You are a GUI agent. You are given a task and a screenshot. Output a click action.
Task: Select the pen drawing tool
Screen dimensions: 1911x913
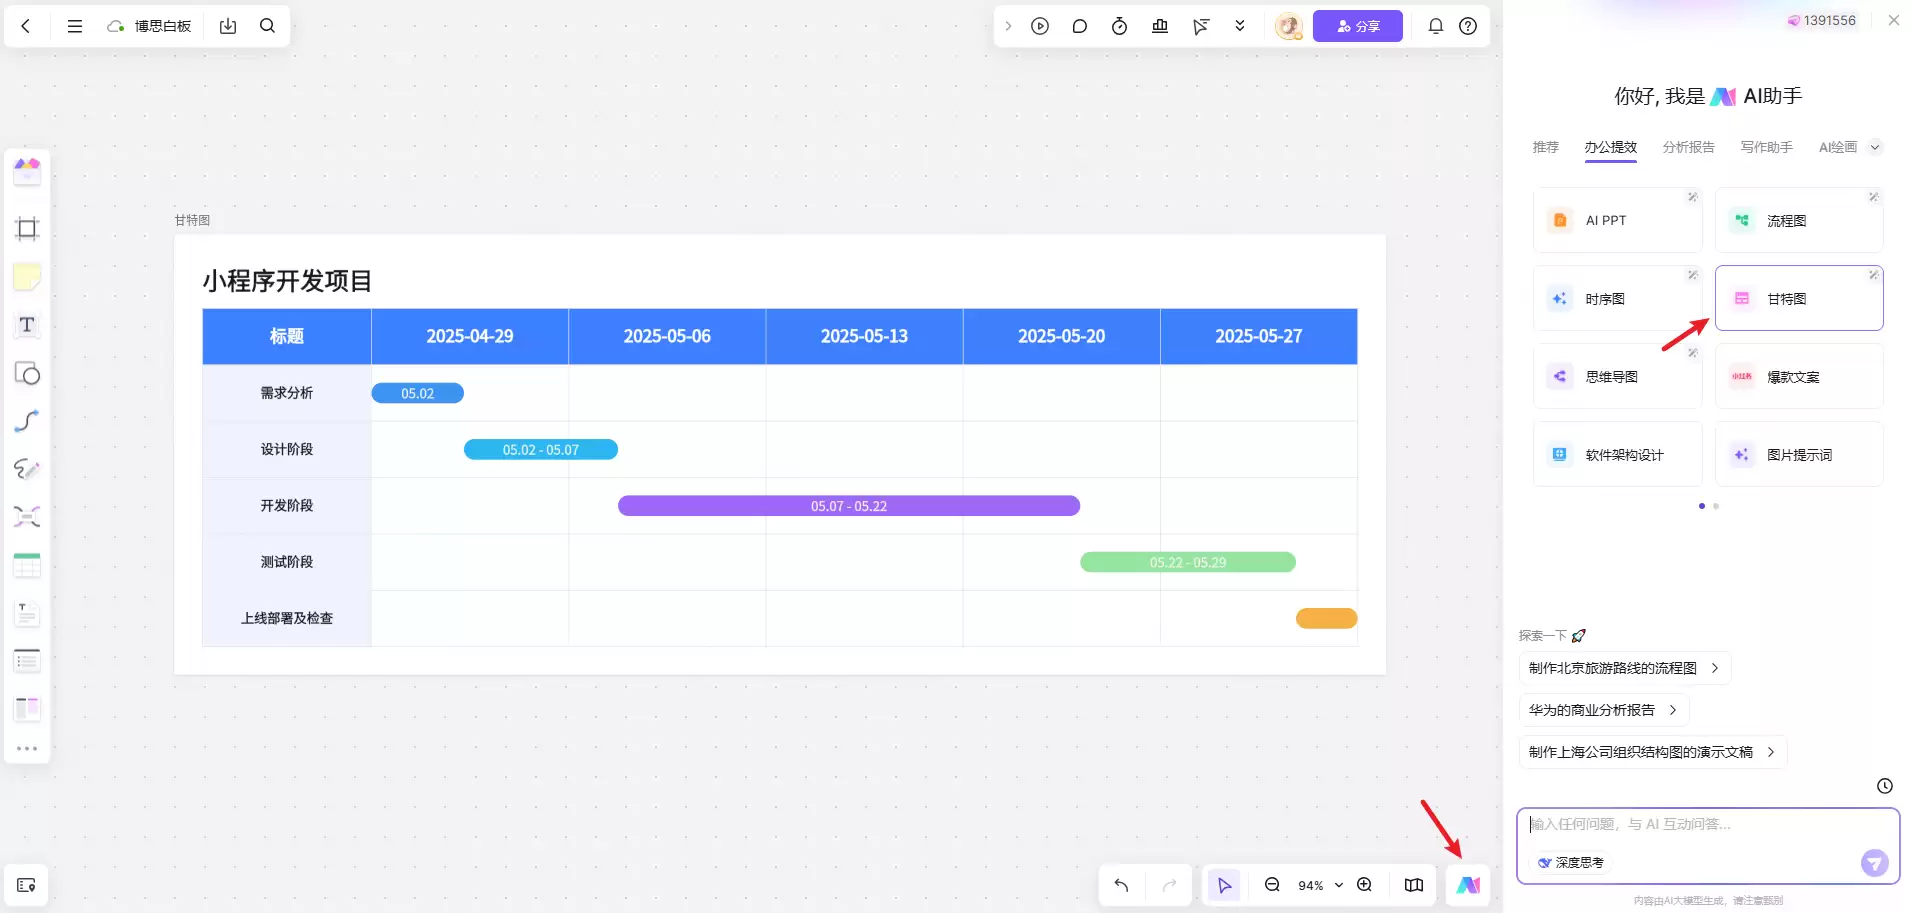coord(27,469)
